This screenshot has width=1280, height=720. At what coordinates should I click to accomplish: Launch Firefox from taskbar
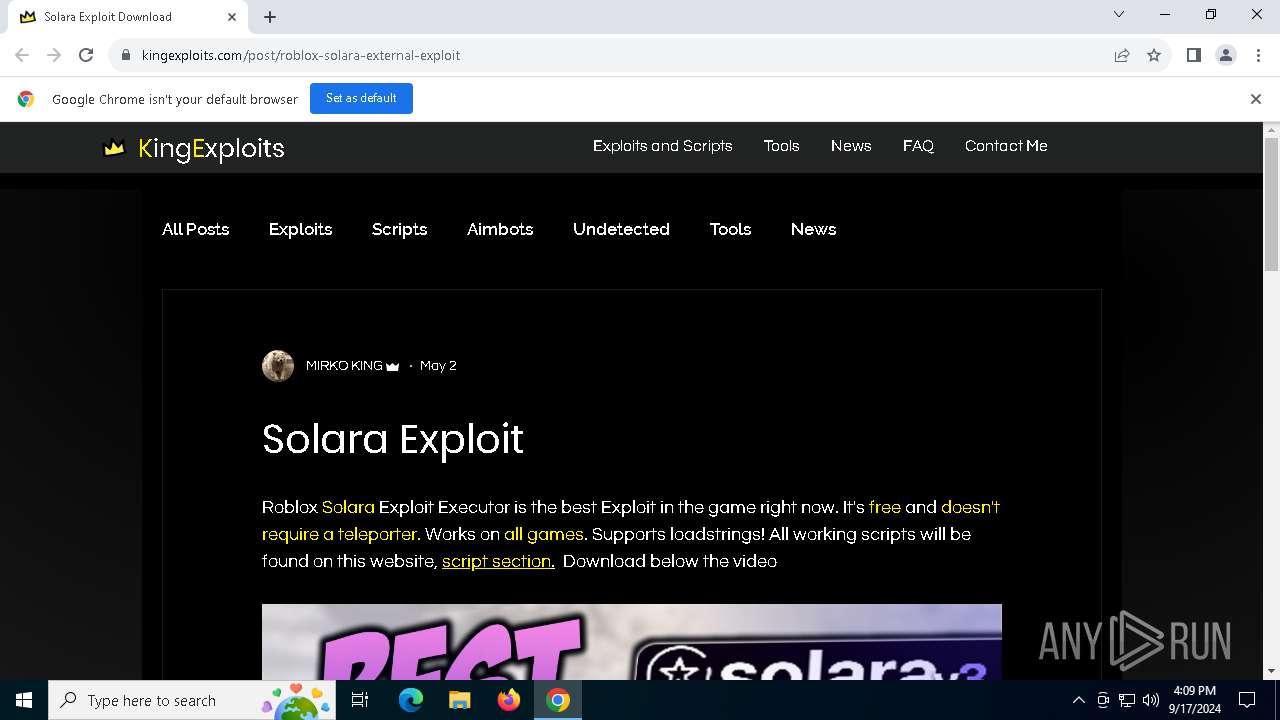point(509,700)
